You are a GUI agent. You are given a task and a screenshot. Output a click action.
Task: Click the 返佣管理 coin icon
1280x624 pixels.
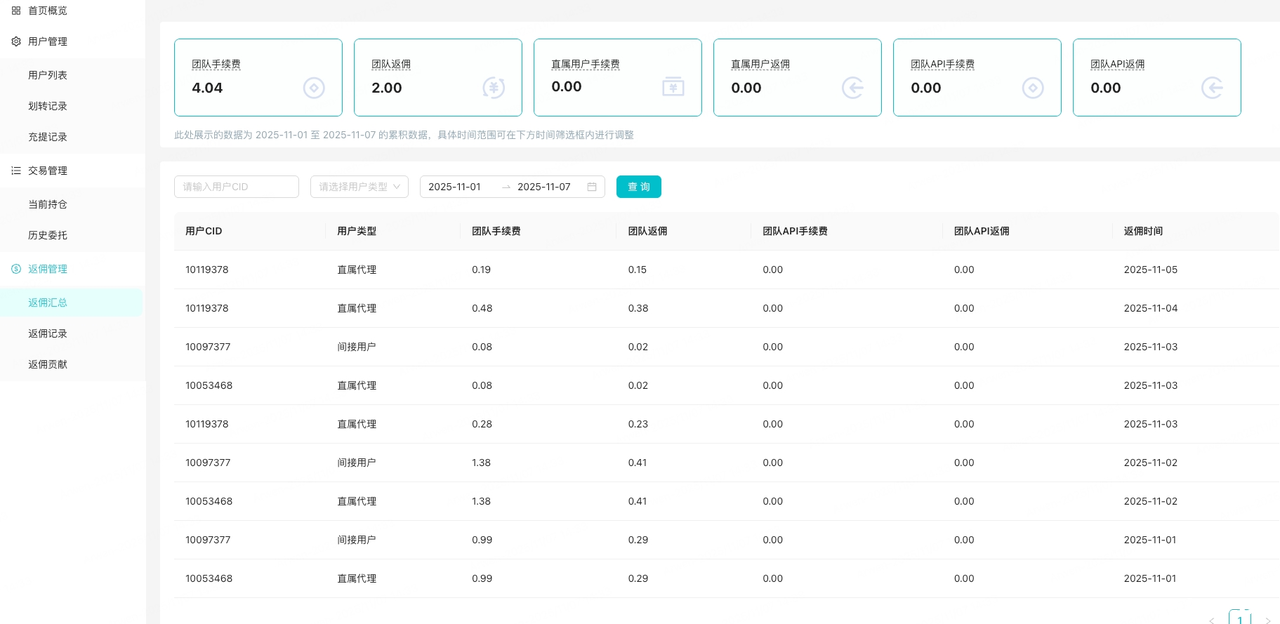[x=16, y=269]
